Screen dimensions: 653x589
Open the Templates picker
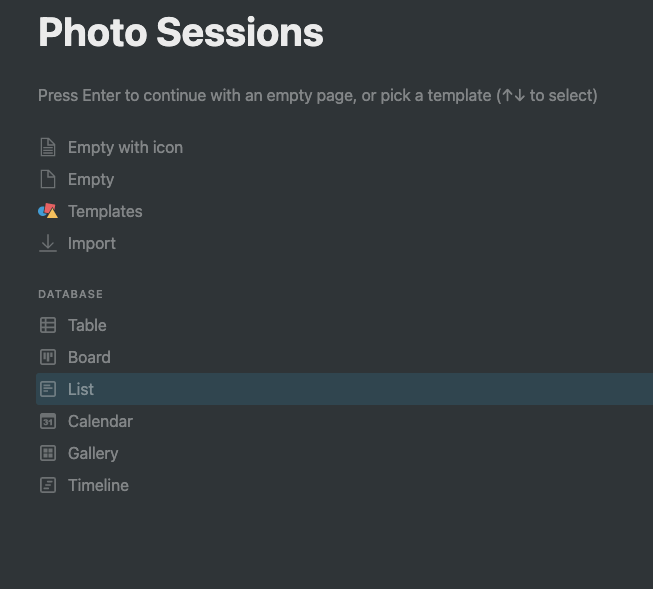(105, 211)
